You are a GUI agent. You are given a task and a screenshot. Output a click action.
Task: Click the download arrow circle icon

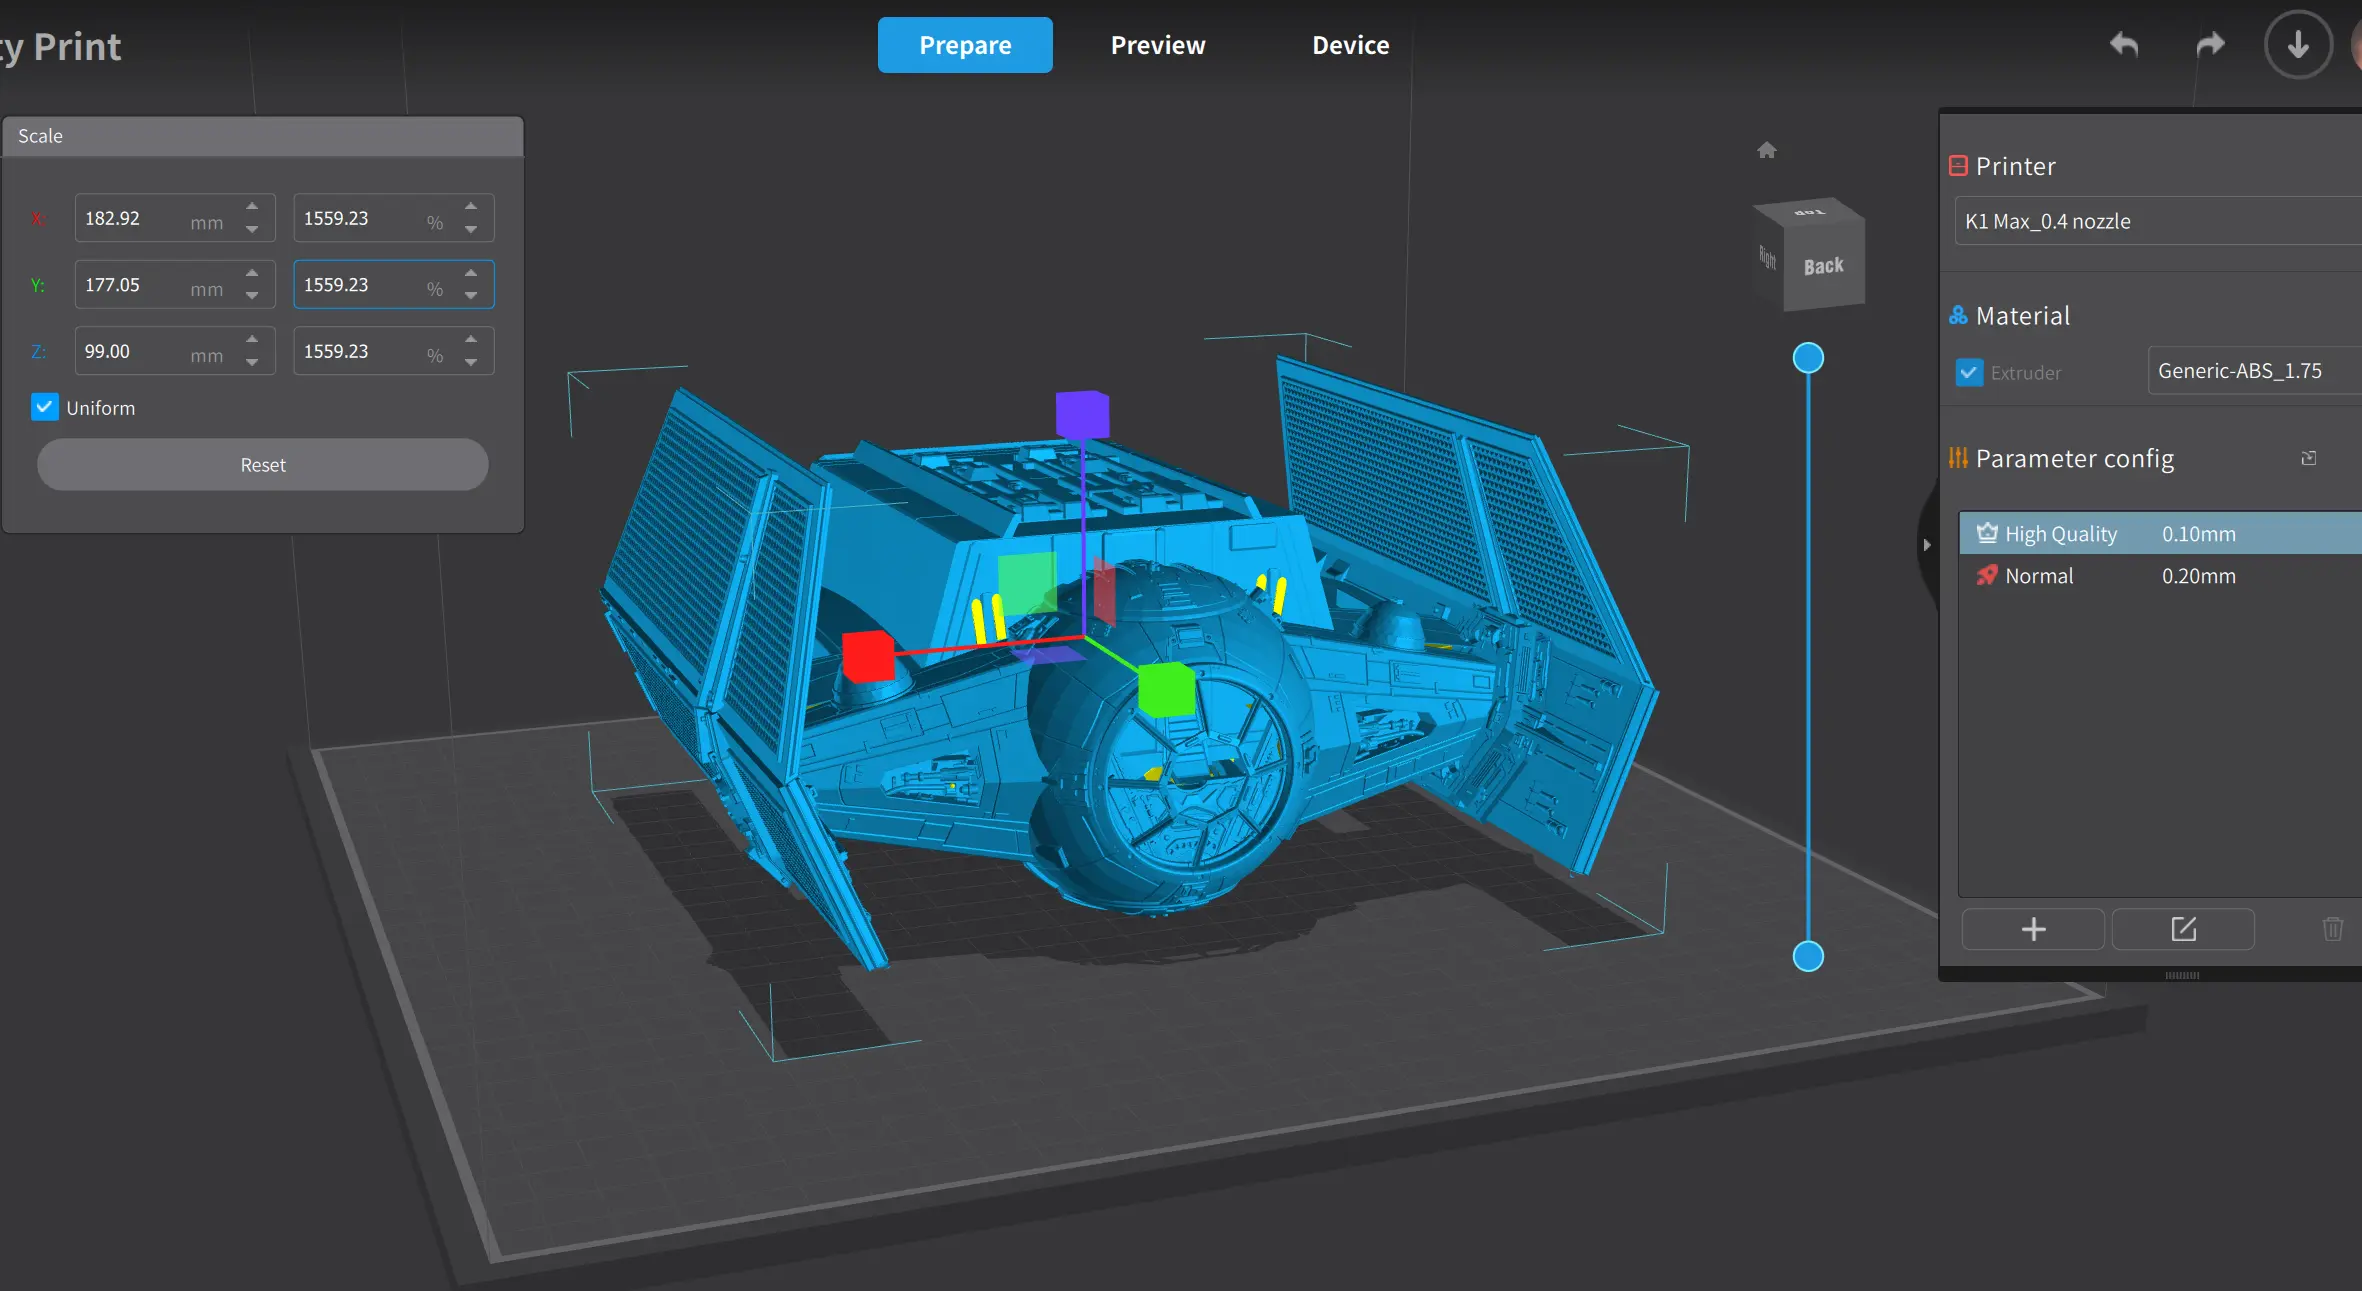tap(2298, 45)
